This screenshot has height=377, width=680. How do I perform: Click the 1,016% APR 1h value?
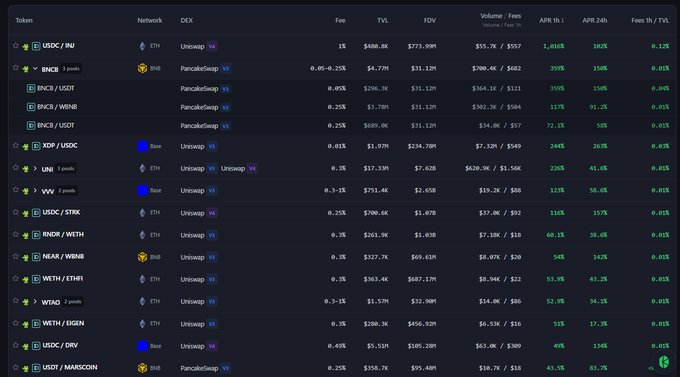tap(553, 46)
